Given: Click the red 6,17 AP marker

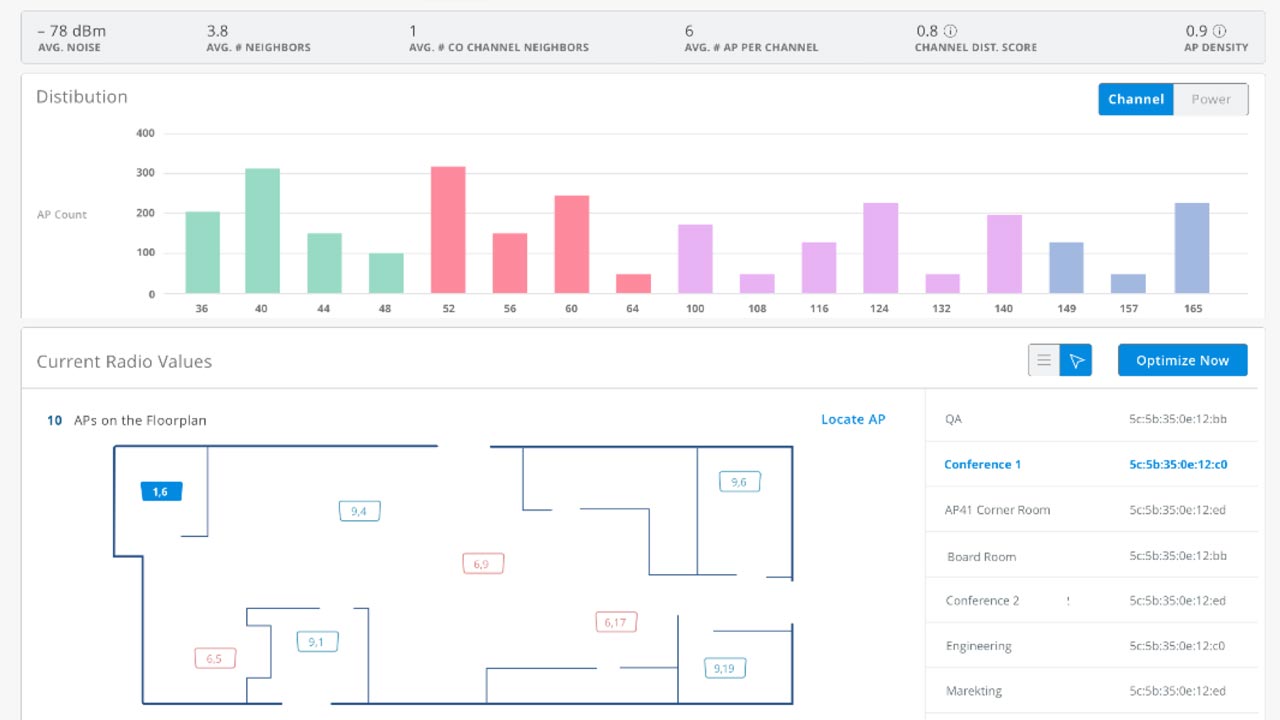Looking at the screenshot, I should [x=615, y=622].
